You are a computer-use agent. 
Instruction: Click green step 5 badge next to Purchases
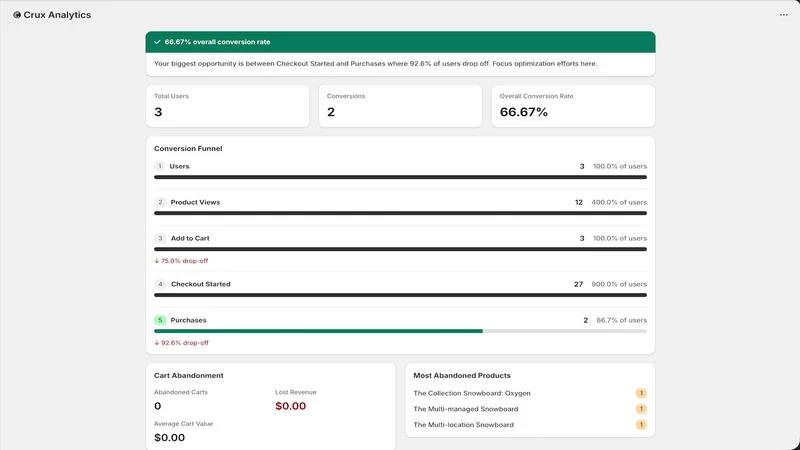coord(160,320)
